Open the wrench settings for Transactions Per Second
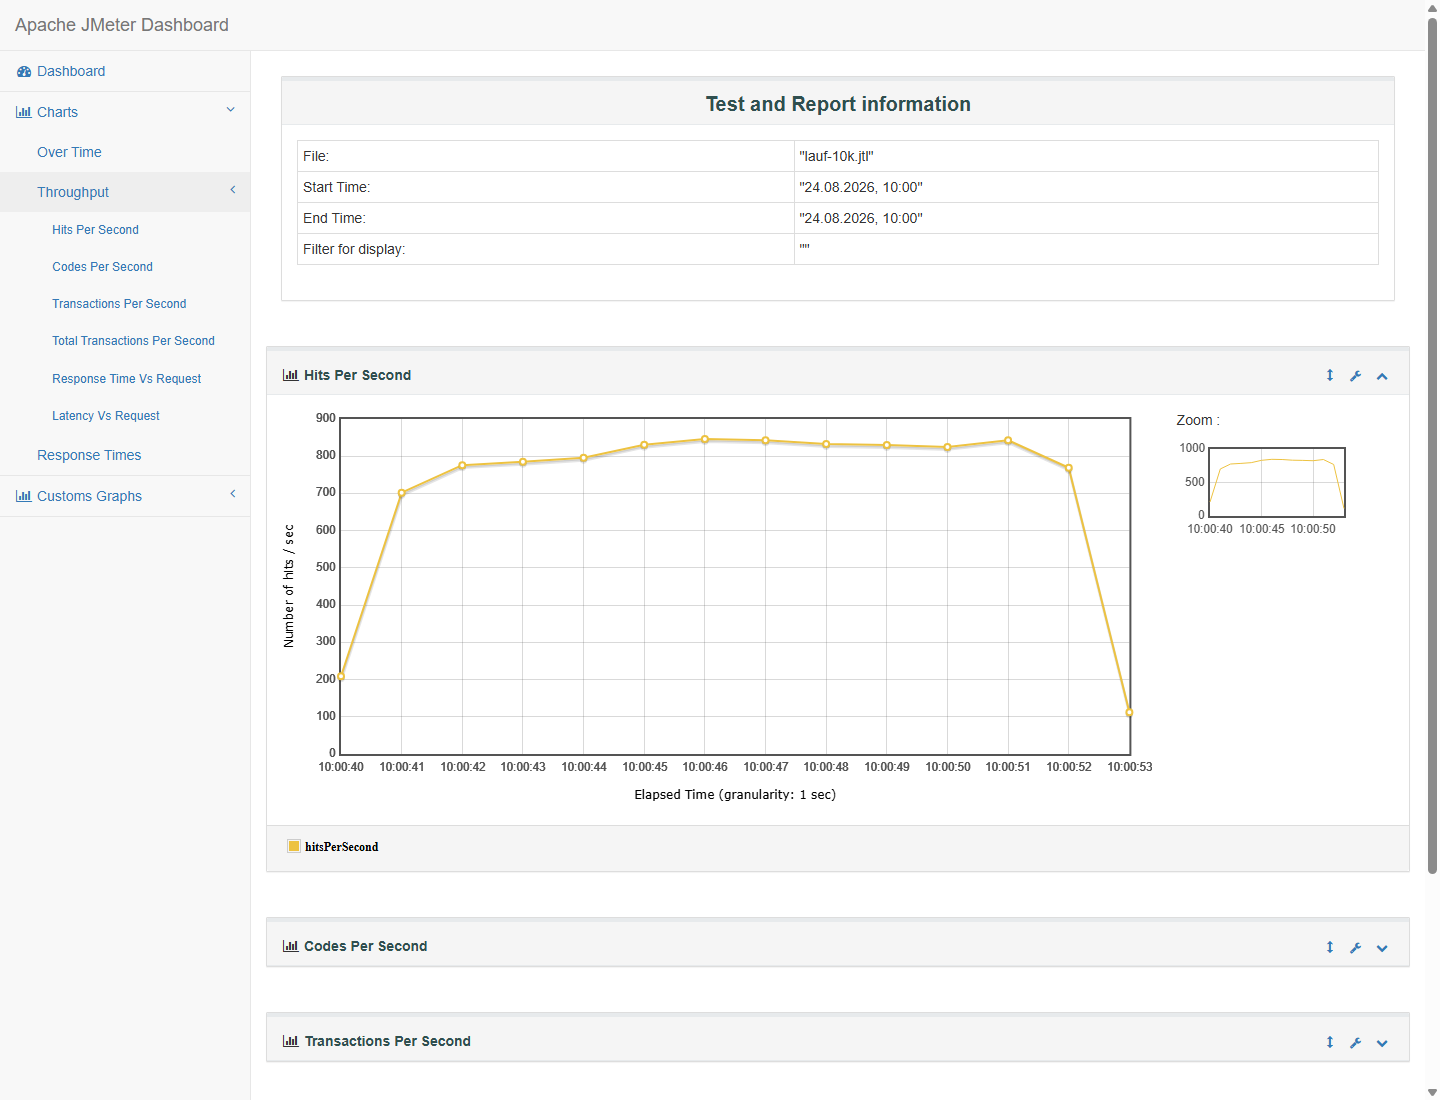This screenshot has height=1100, width=1440. [x=1356, y=1043]
